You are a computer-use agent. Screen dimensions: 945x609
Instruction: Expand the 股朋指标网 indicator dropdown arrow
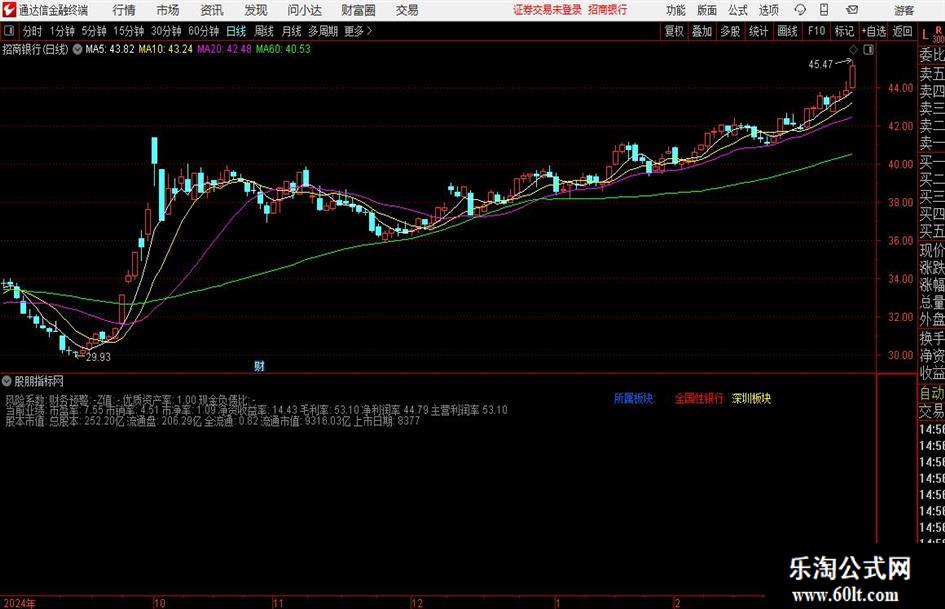click(7, 381)
